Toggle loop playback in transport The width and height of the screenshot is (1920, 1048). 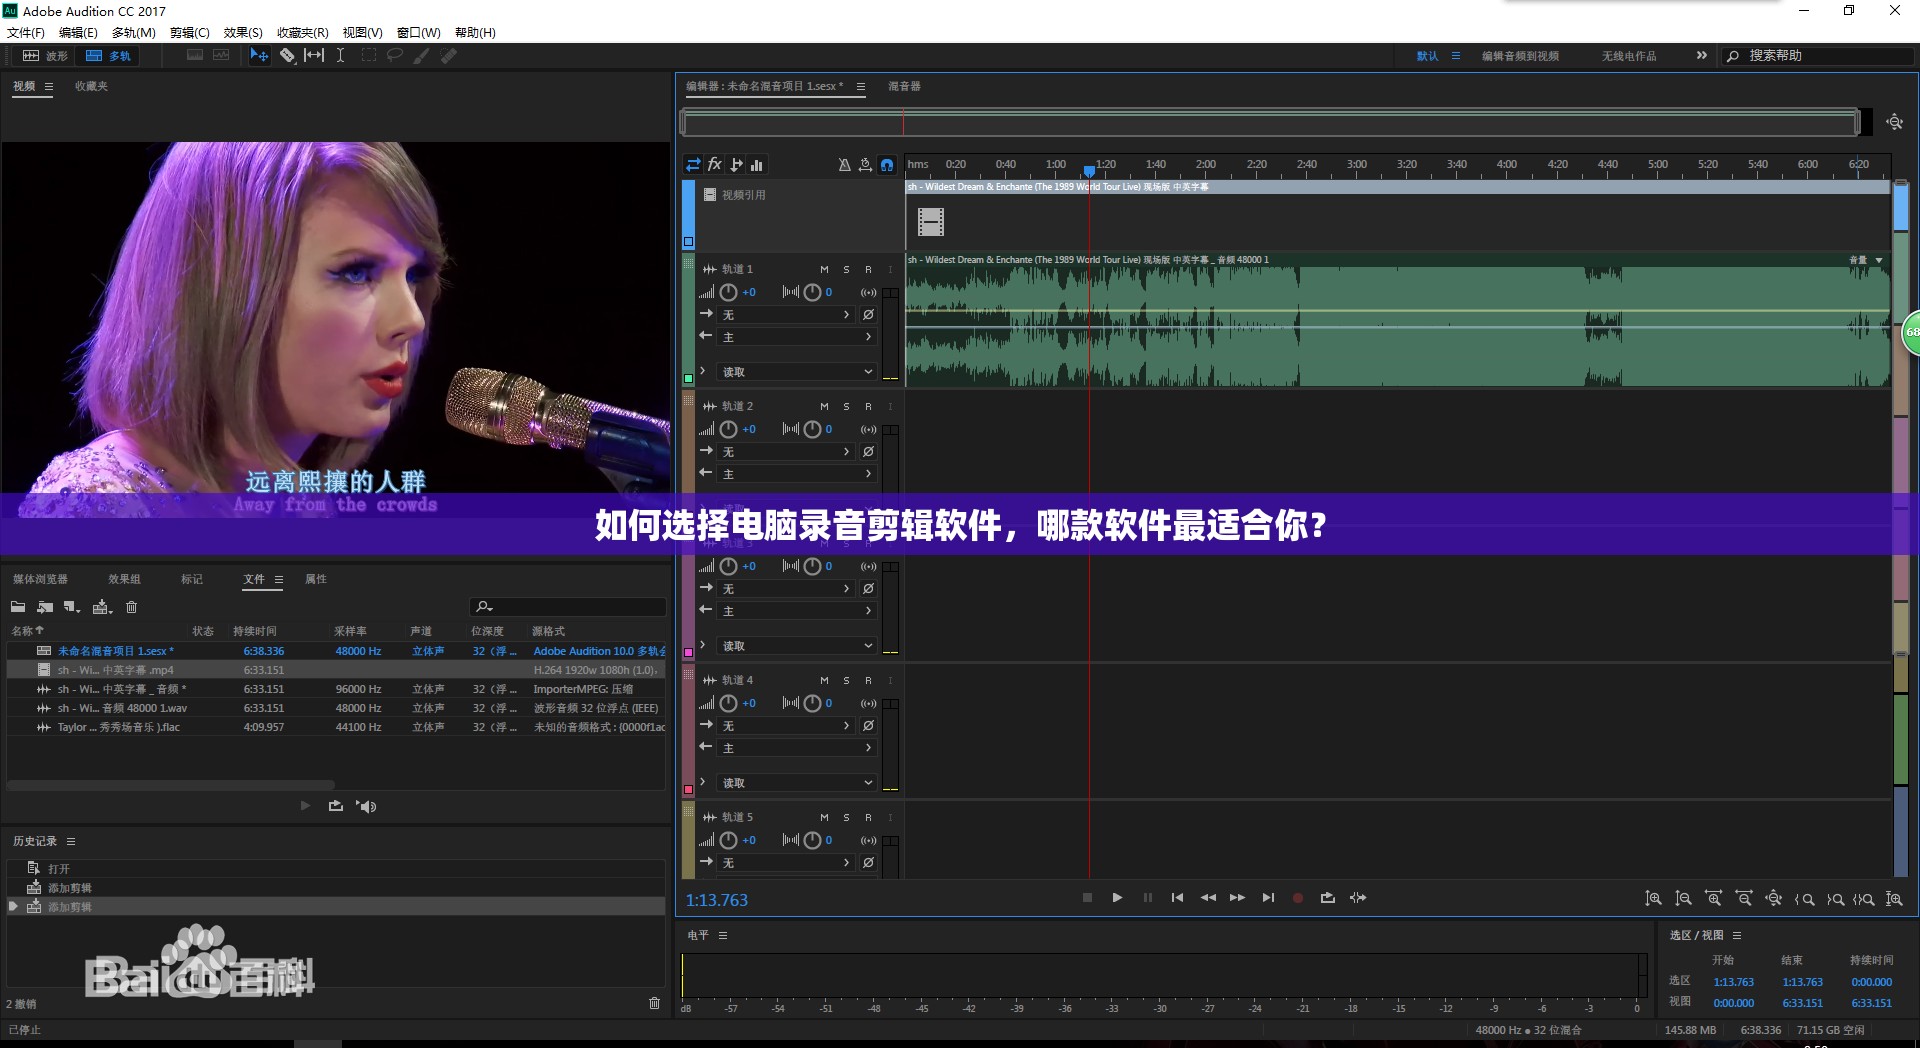coord(1328,898)
